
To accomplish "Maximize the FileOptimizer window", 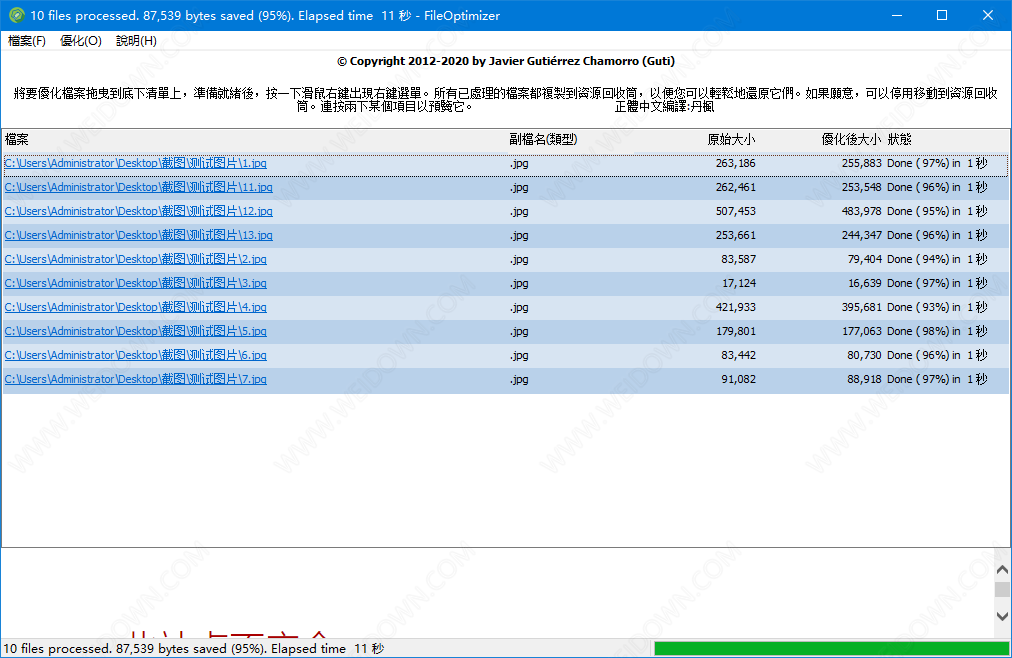I will tap(942, 15).
